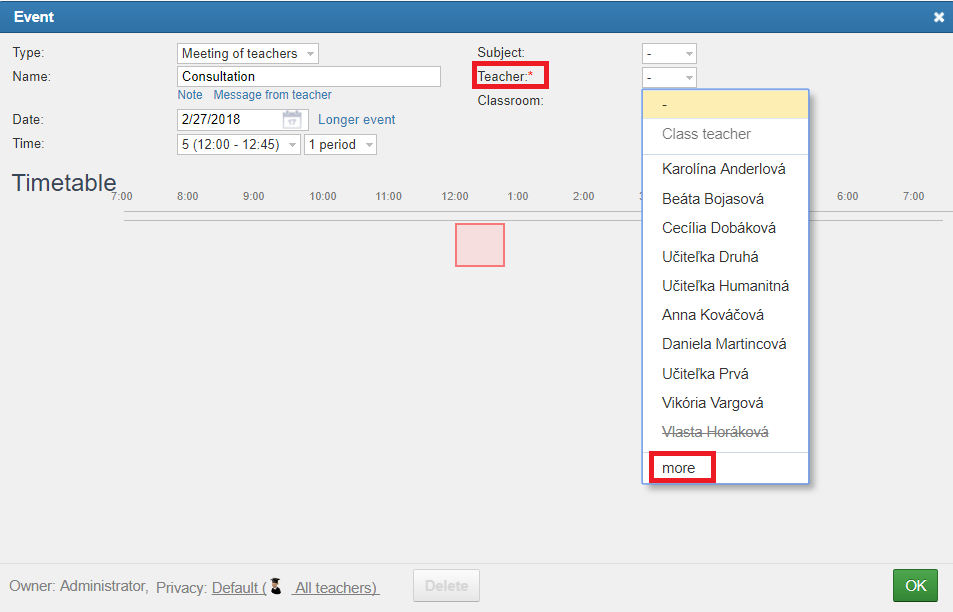Click the 6:00 time label in timetable
The width and height of the screenshot is (953, 612).
coord(847,196)
